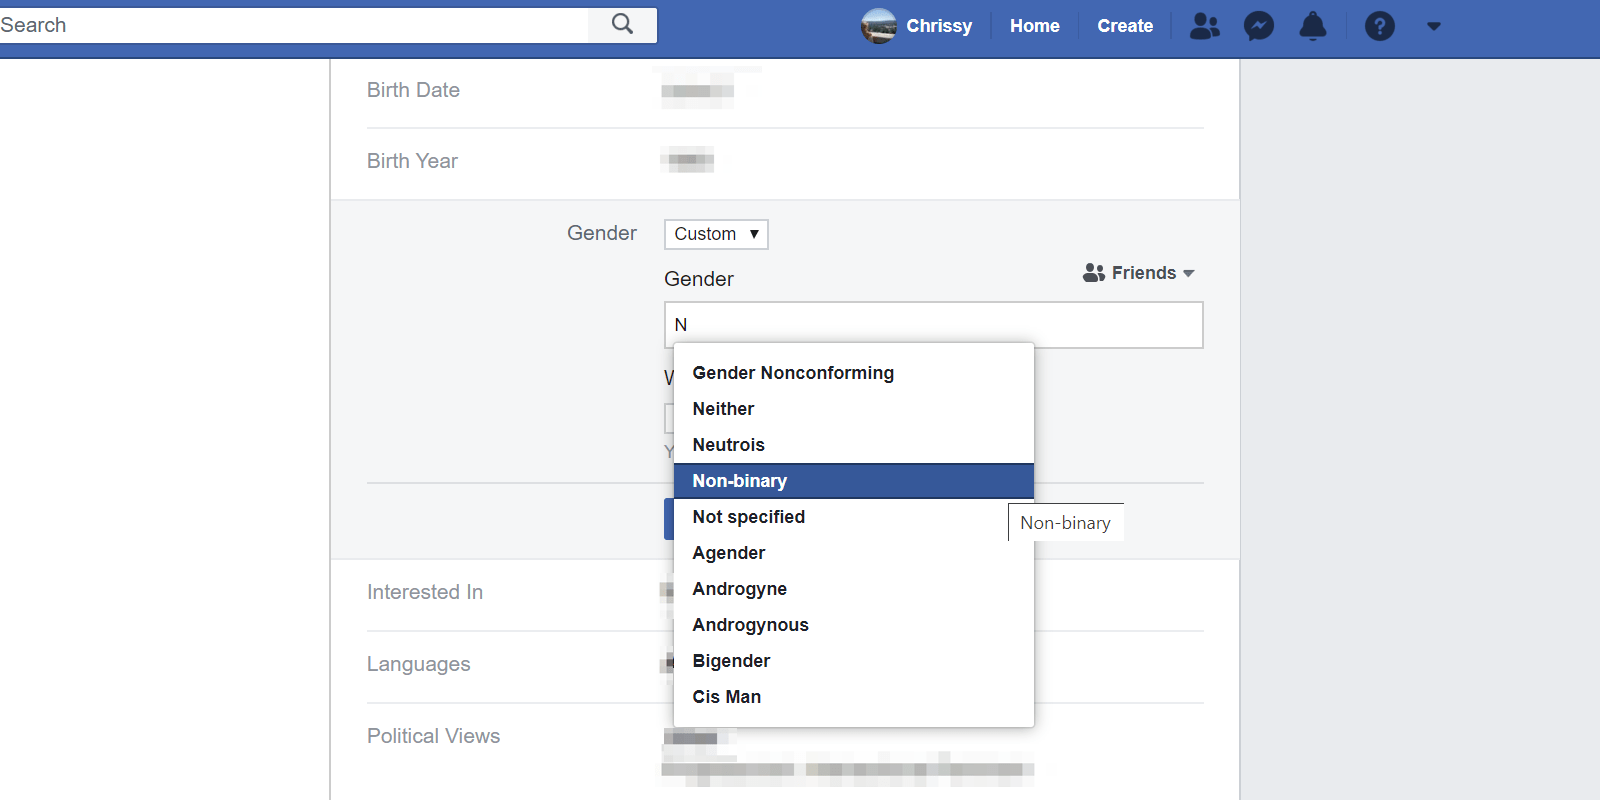
Task: Select Androgynous from the gender suggestions
Action: pos(854,625)
